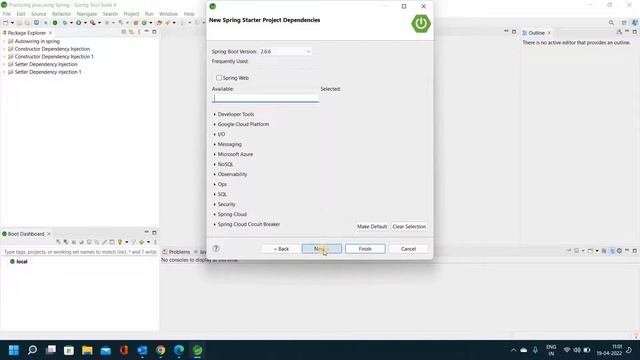Open Windows Start menu

tap(14, 350)
